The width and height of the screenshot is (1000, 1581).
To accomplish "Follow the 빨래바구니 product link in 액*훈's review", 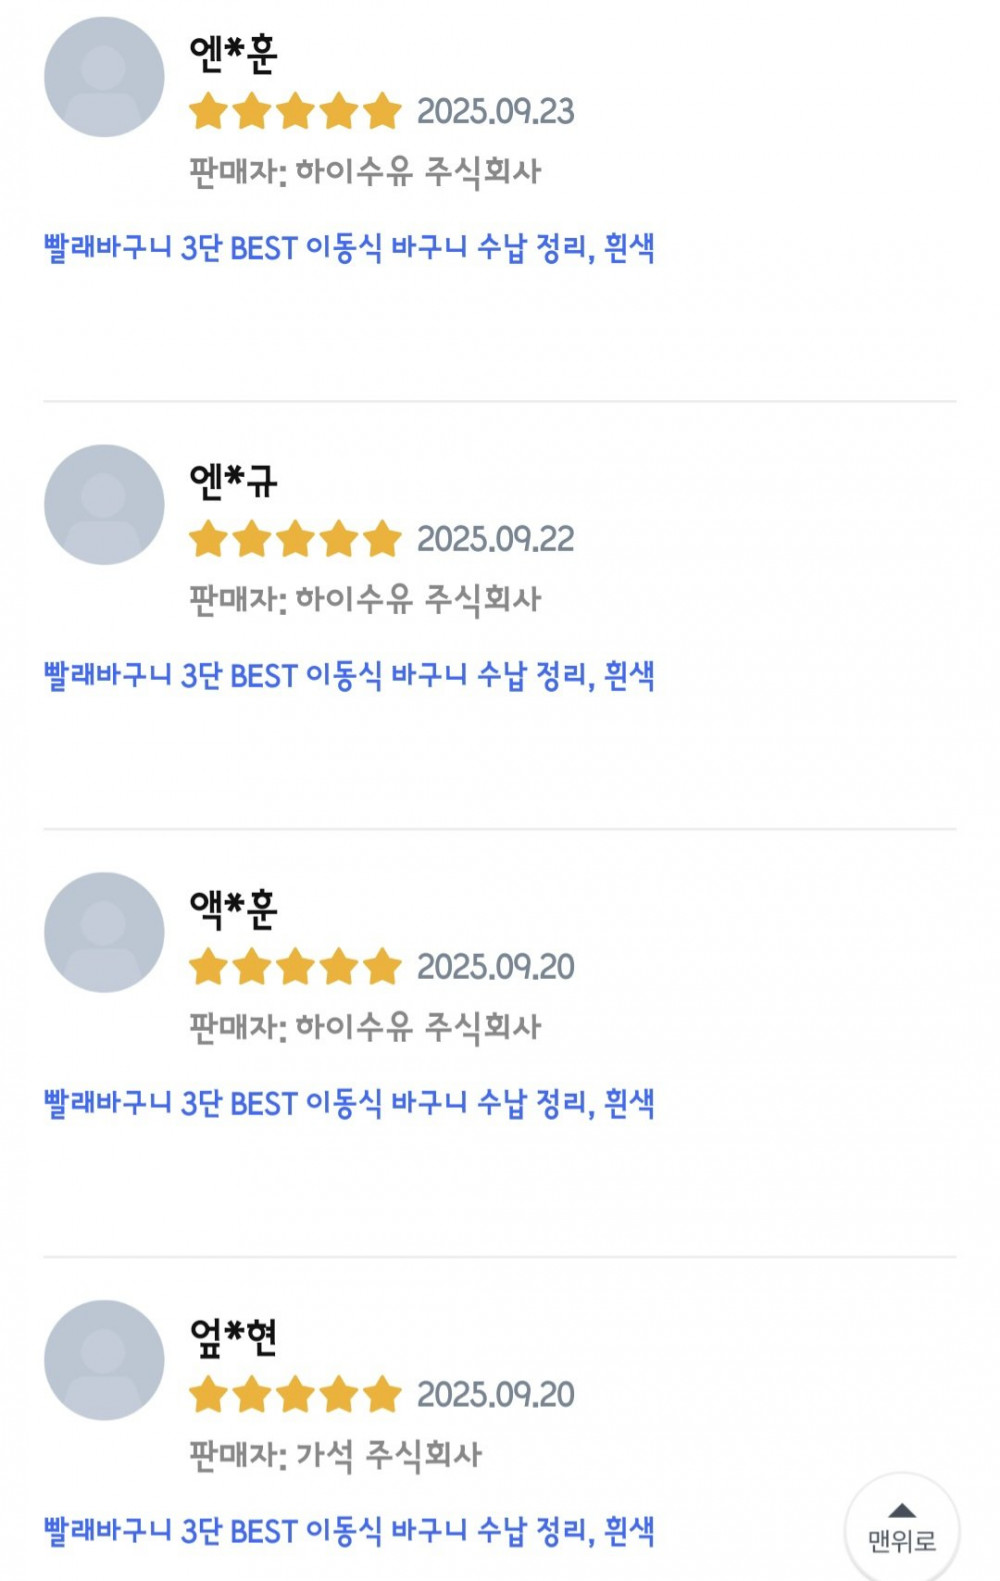I will (x=349, y=1103).
